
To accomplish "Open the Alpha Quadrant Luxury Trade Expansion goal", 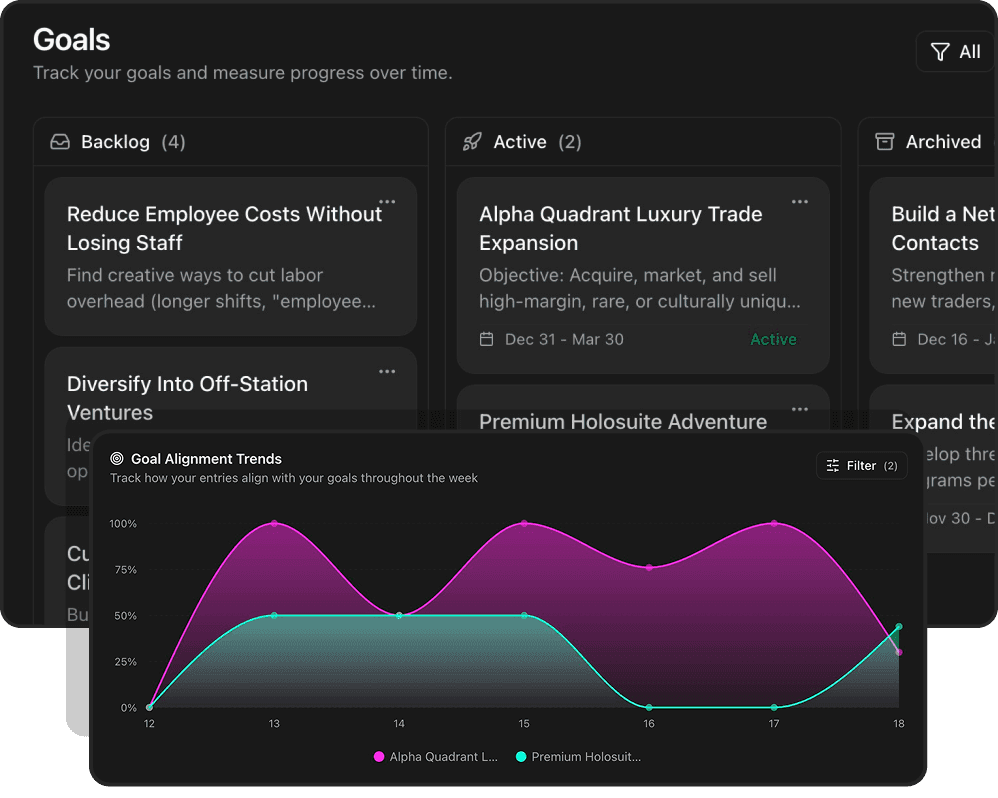I will point(620,228).
